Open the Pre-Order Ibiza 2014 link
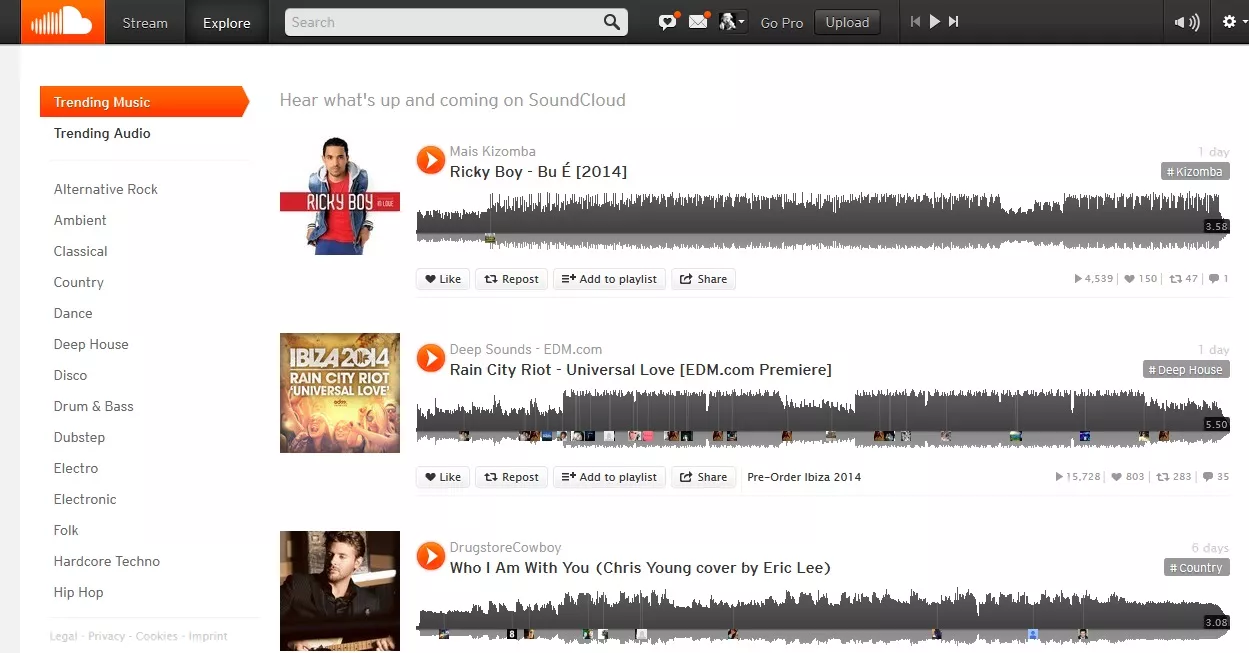 pyautogui.click(x=804, y=477)
